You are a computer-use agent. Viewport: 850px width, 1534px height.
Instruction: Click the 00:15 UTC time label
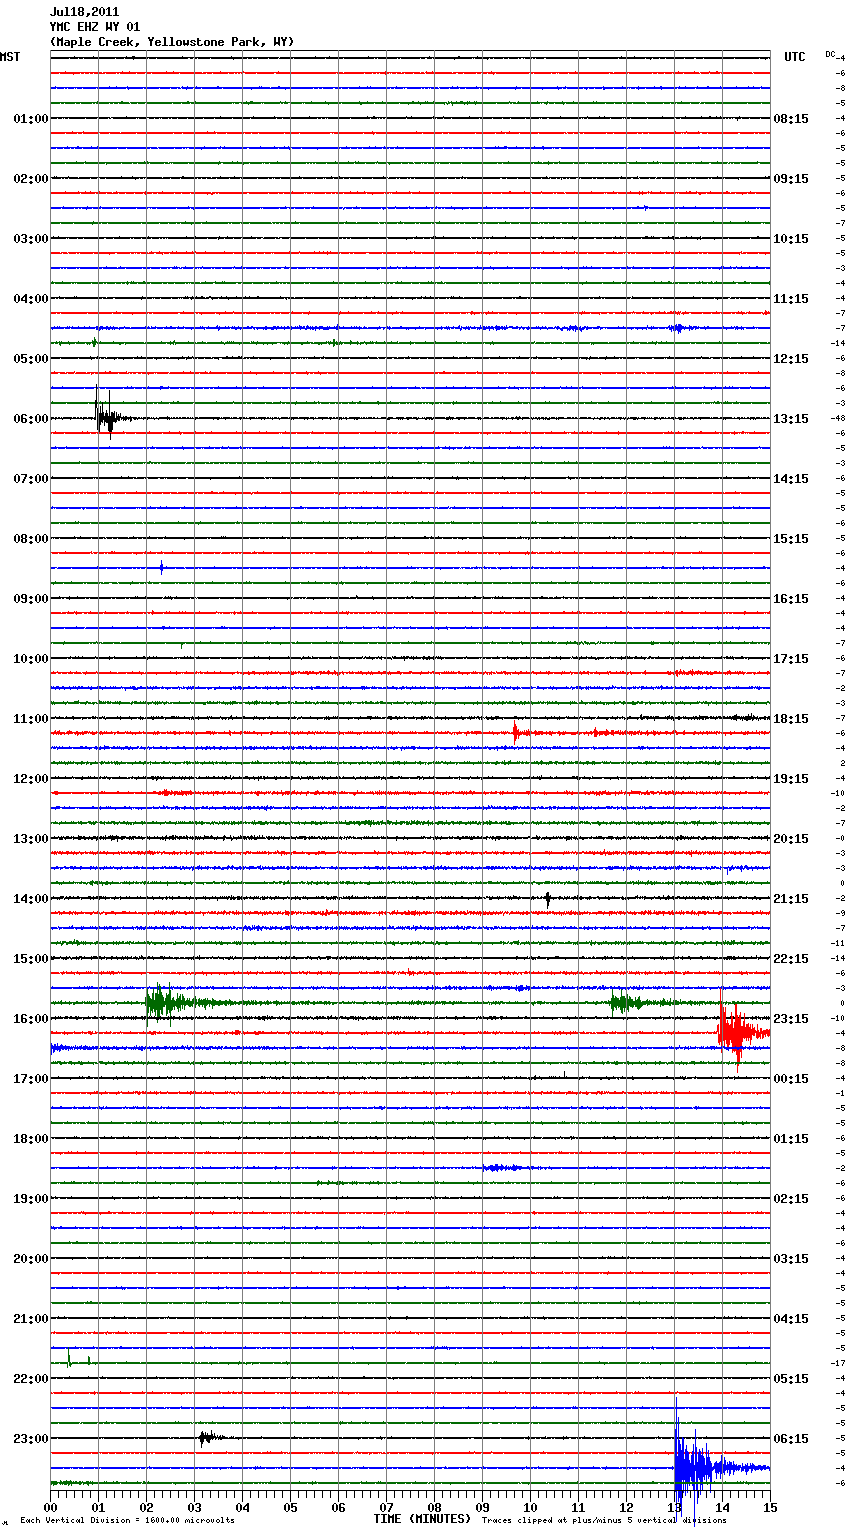click(791, 1079)
